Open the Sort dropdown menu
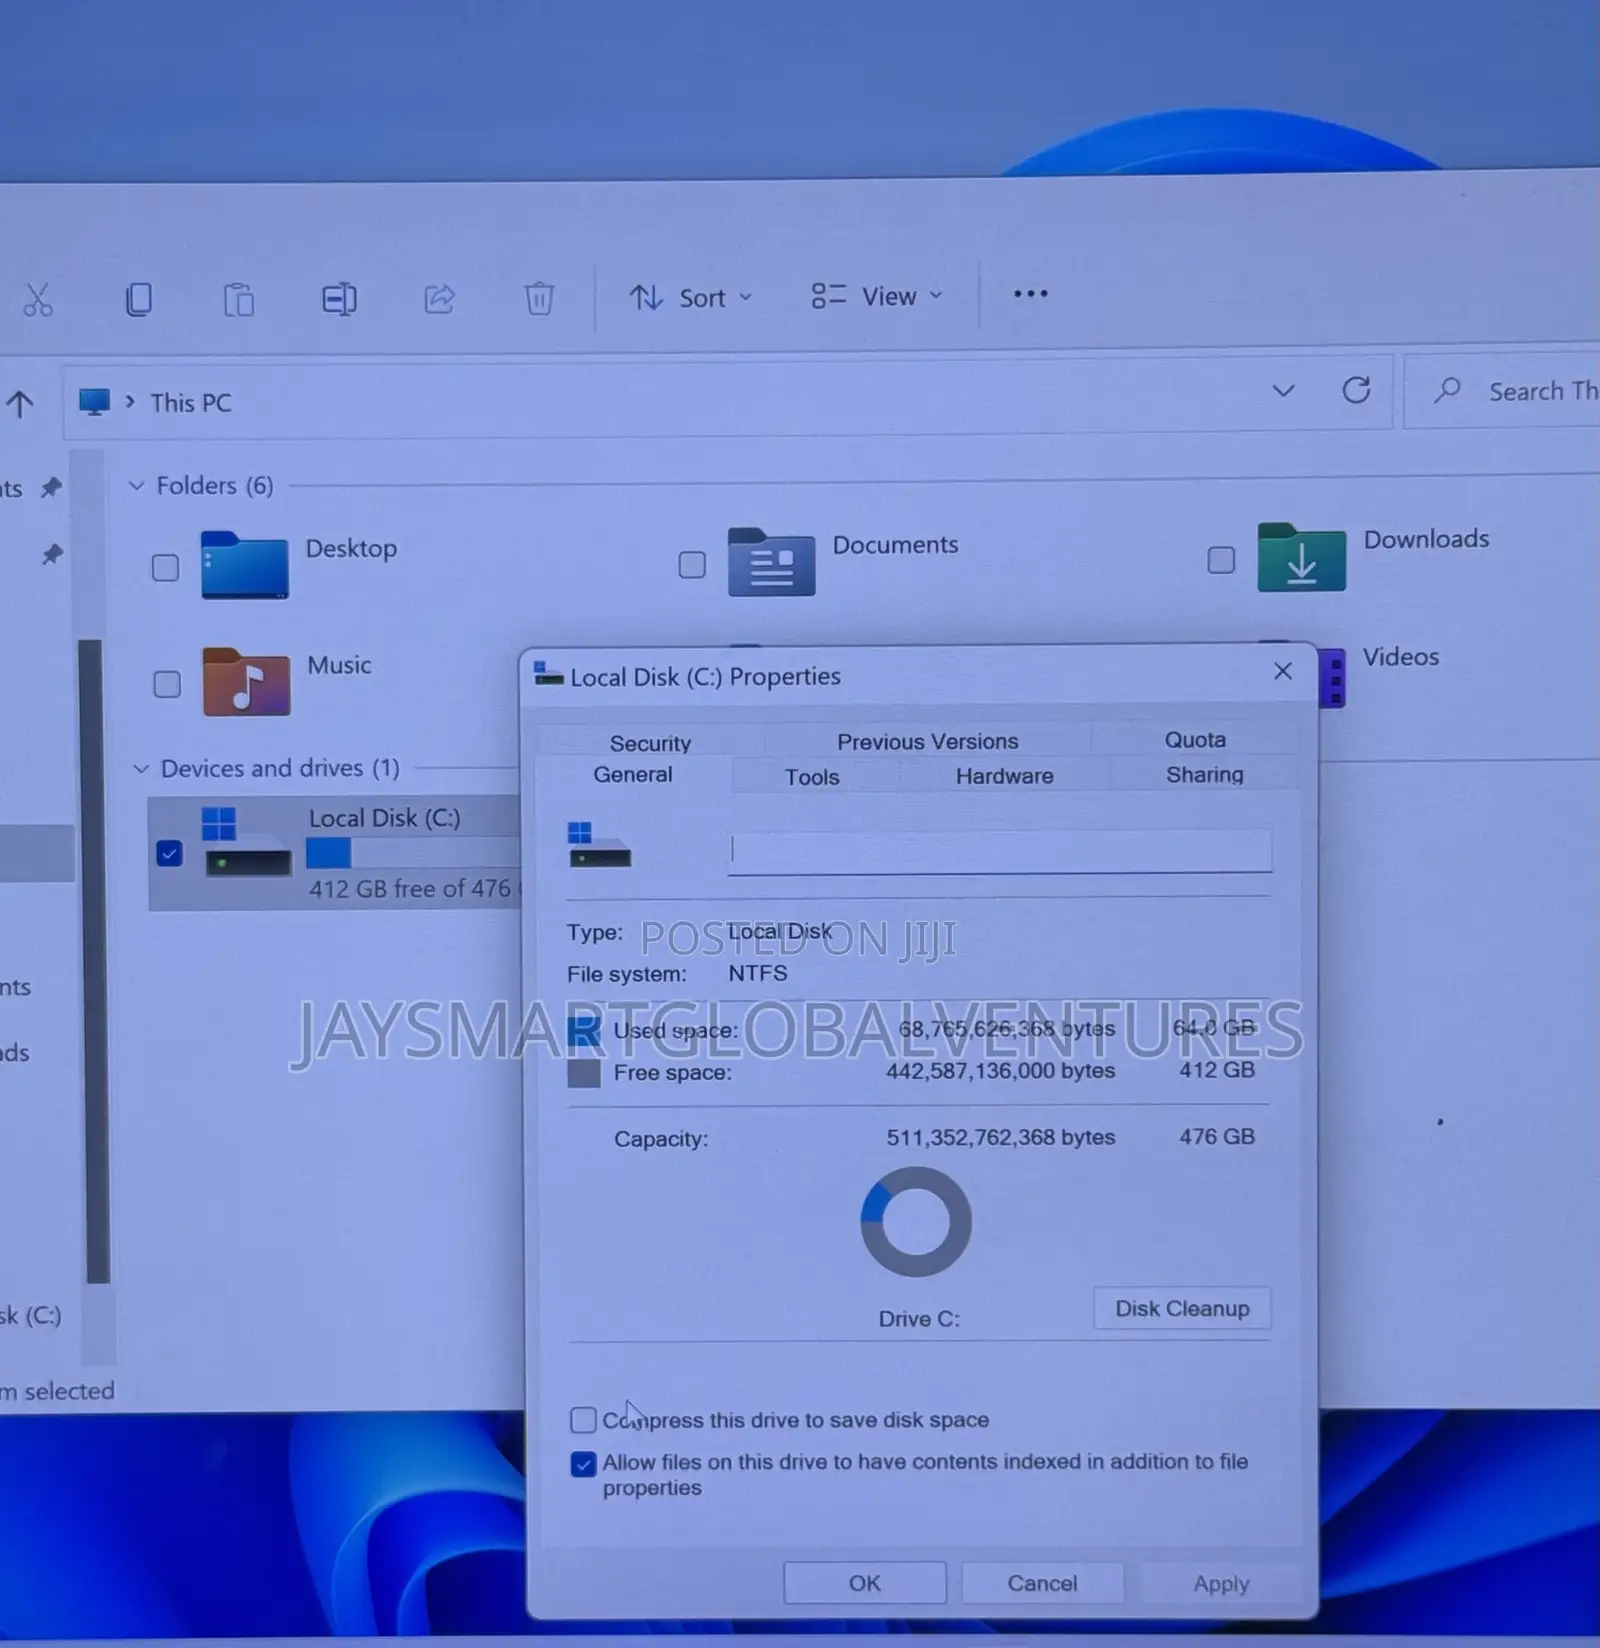 [690, 297]
